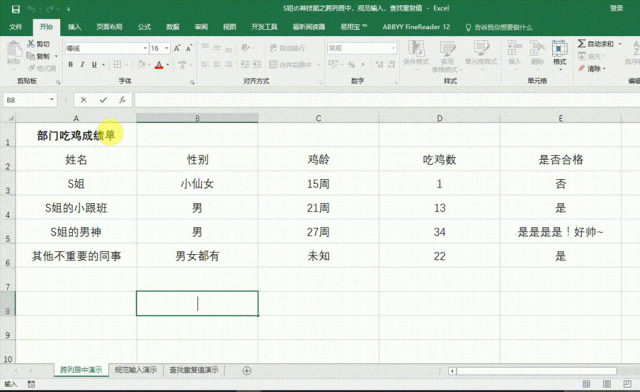Click the percent style % icon
Viewport: 640px width, 392px height.
tap(351, 65)
